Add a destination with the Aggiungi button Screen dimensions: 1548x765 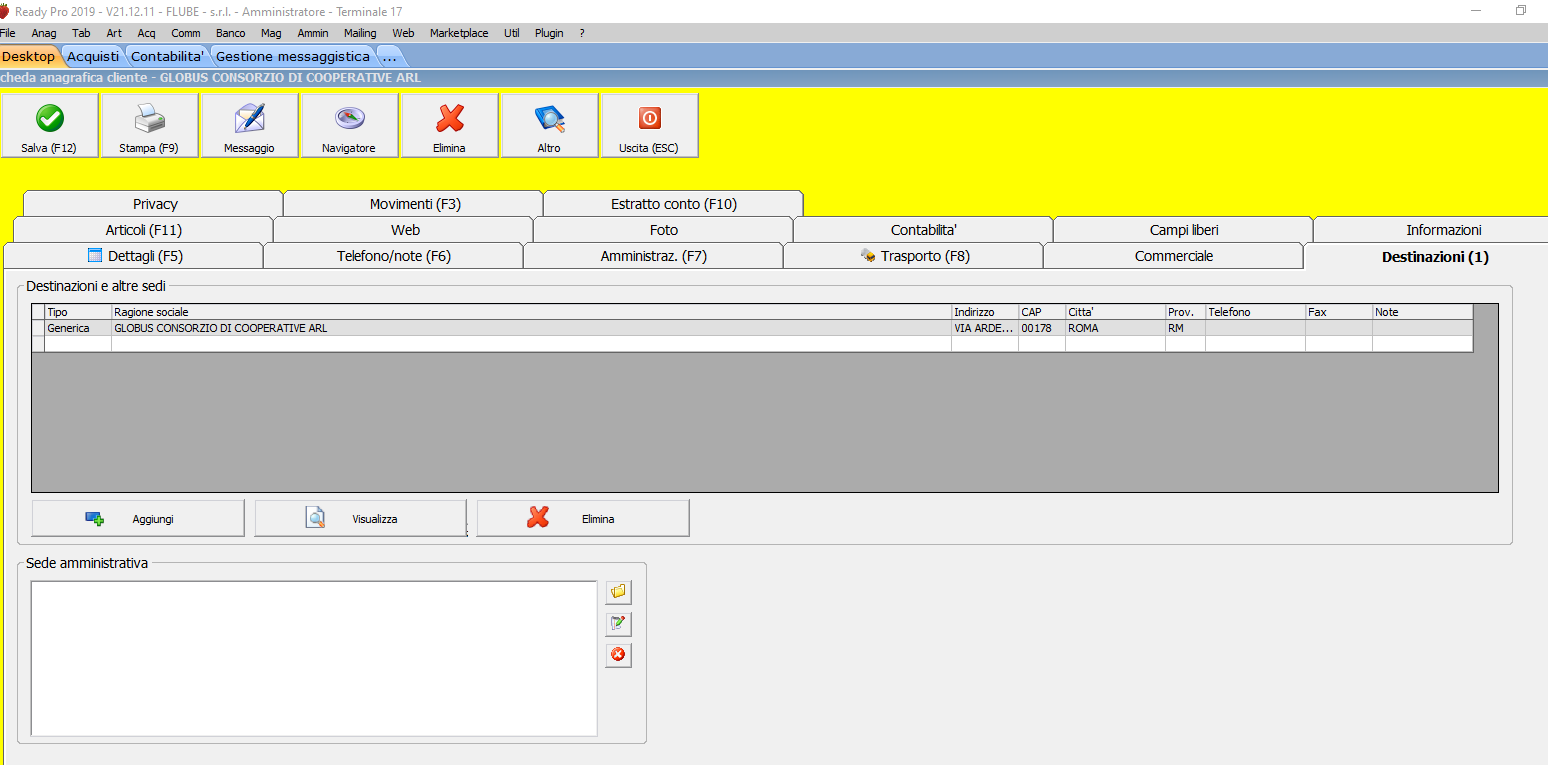click(x=138, y=519)
